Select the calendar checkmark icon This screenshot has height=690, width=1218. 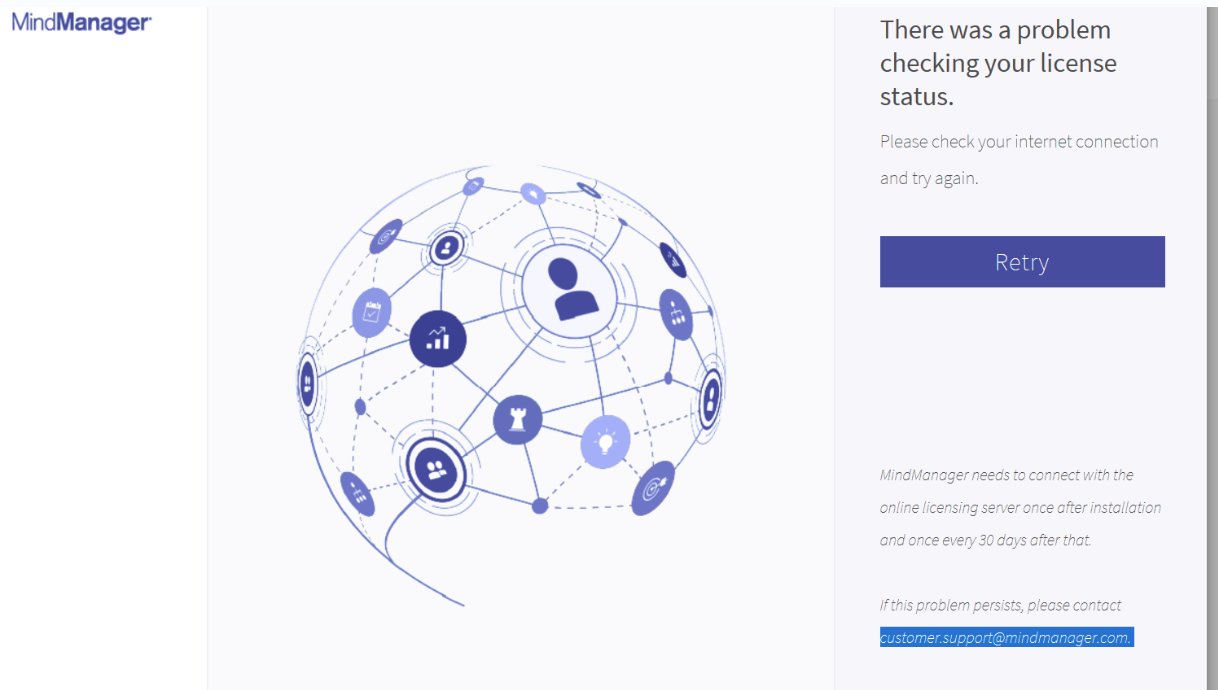[372, 312]
